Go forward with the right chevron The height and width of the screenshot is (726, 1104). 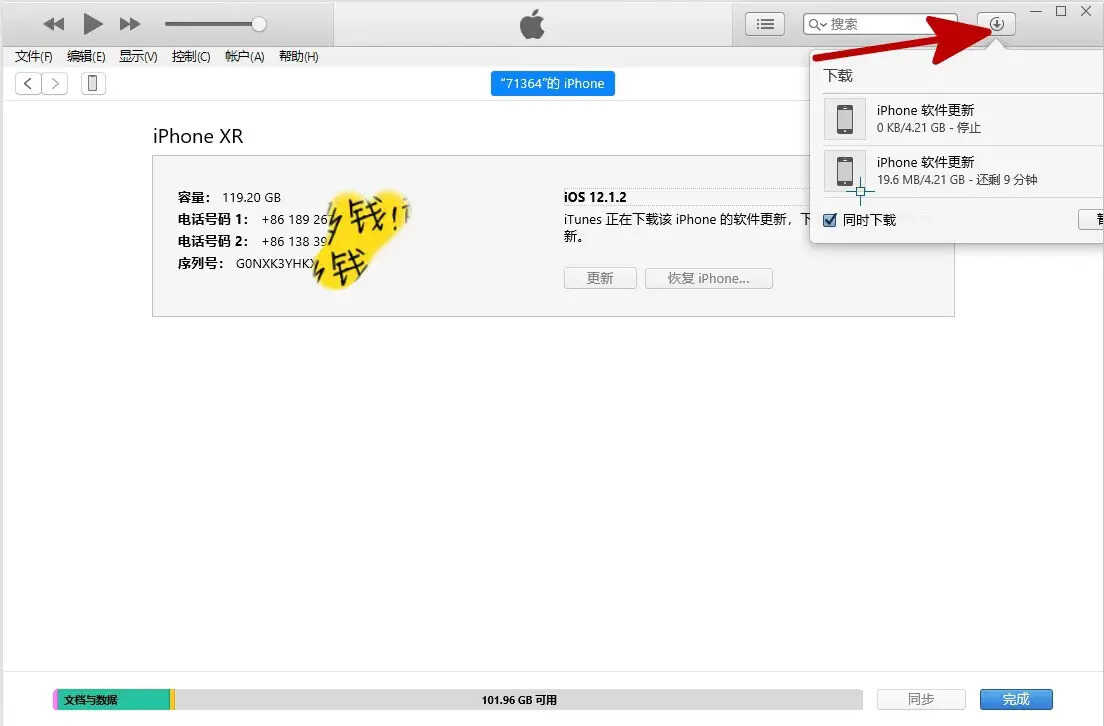pos(55,84)
